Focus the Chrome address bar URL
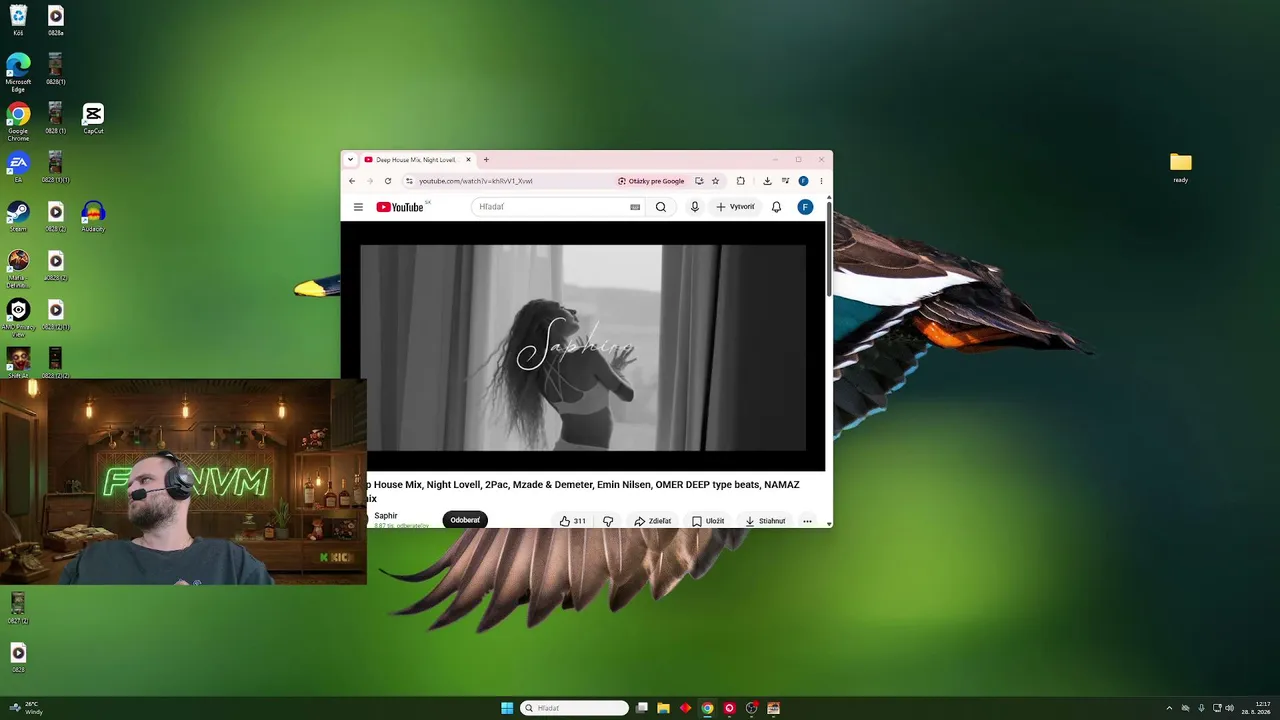Screen dimensions: 1280x720 click(476, 181)
